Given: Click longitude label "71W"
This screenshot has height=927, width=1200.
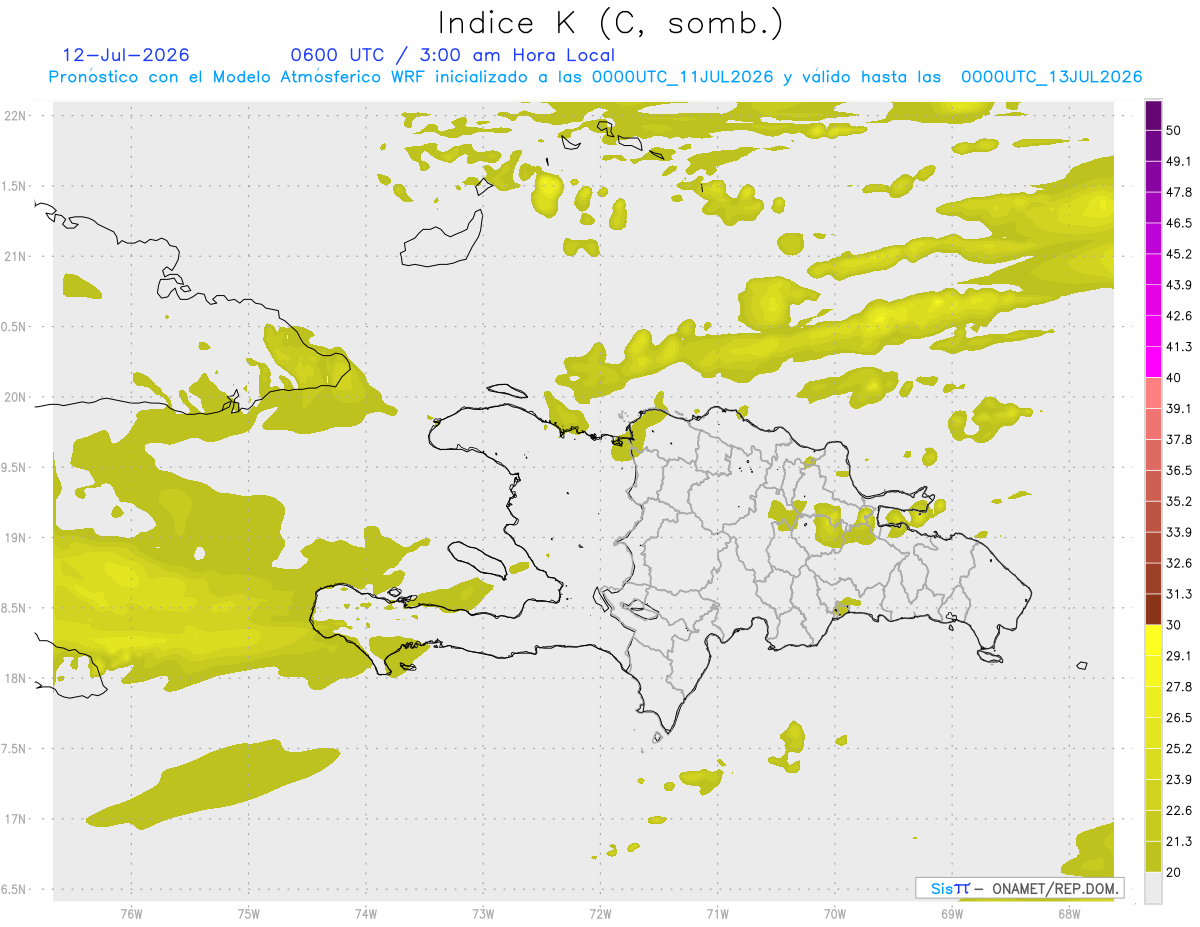Looking at the screenshot, I should [x=717, y=913].
